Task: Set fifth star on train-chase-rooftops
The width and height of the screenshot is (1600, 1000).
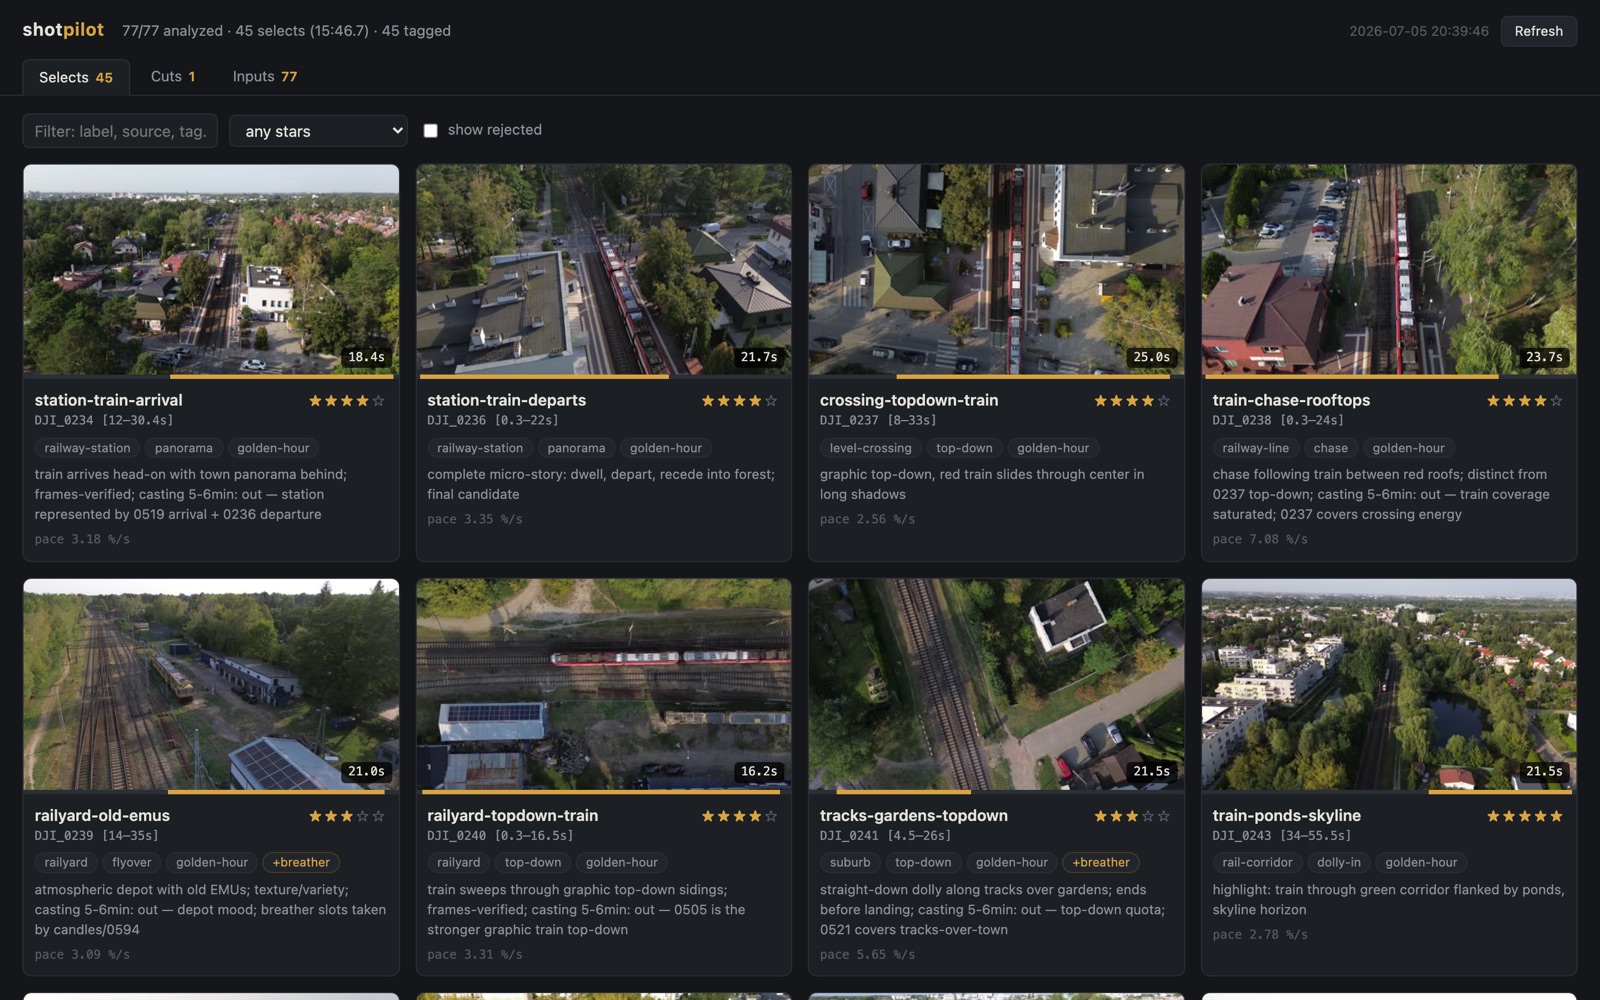Action: [1556, 401]
